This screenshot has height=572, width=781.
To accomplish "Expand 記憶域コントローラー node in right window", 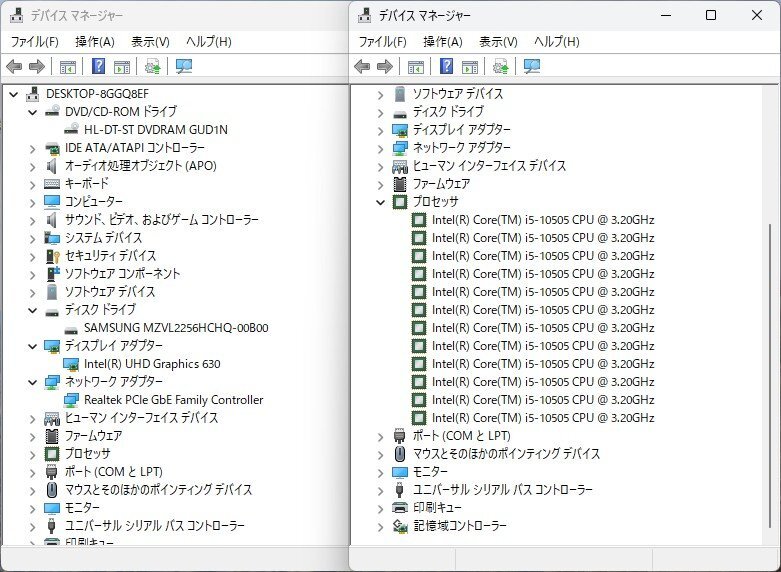I will [381, 527].
